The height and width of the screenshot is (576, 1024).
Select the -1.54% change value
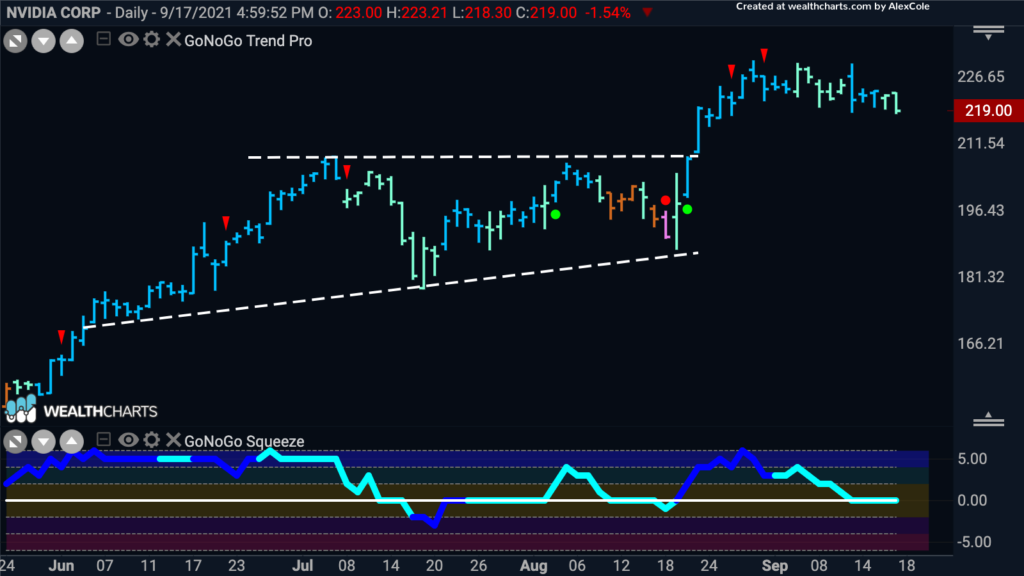[x=607, y=12]
